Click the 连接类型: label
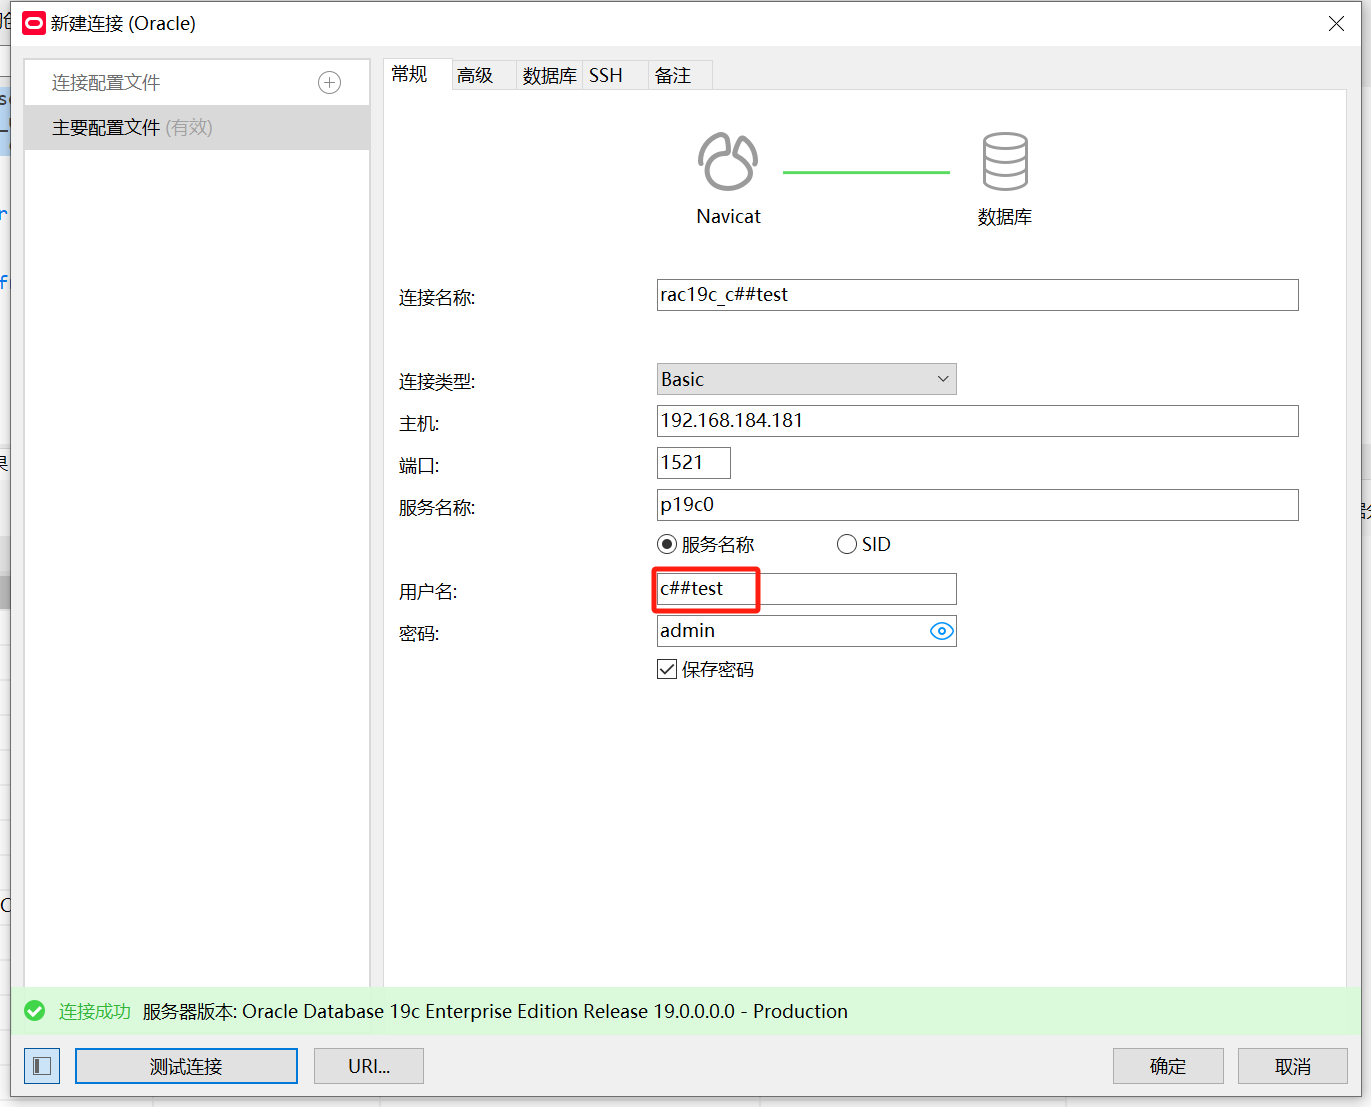1371x1107 pixels. [437, 381]
